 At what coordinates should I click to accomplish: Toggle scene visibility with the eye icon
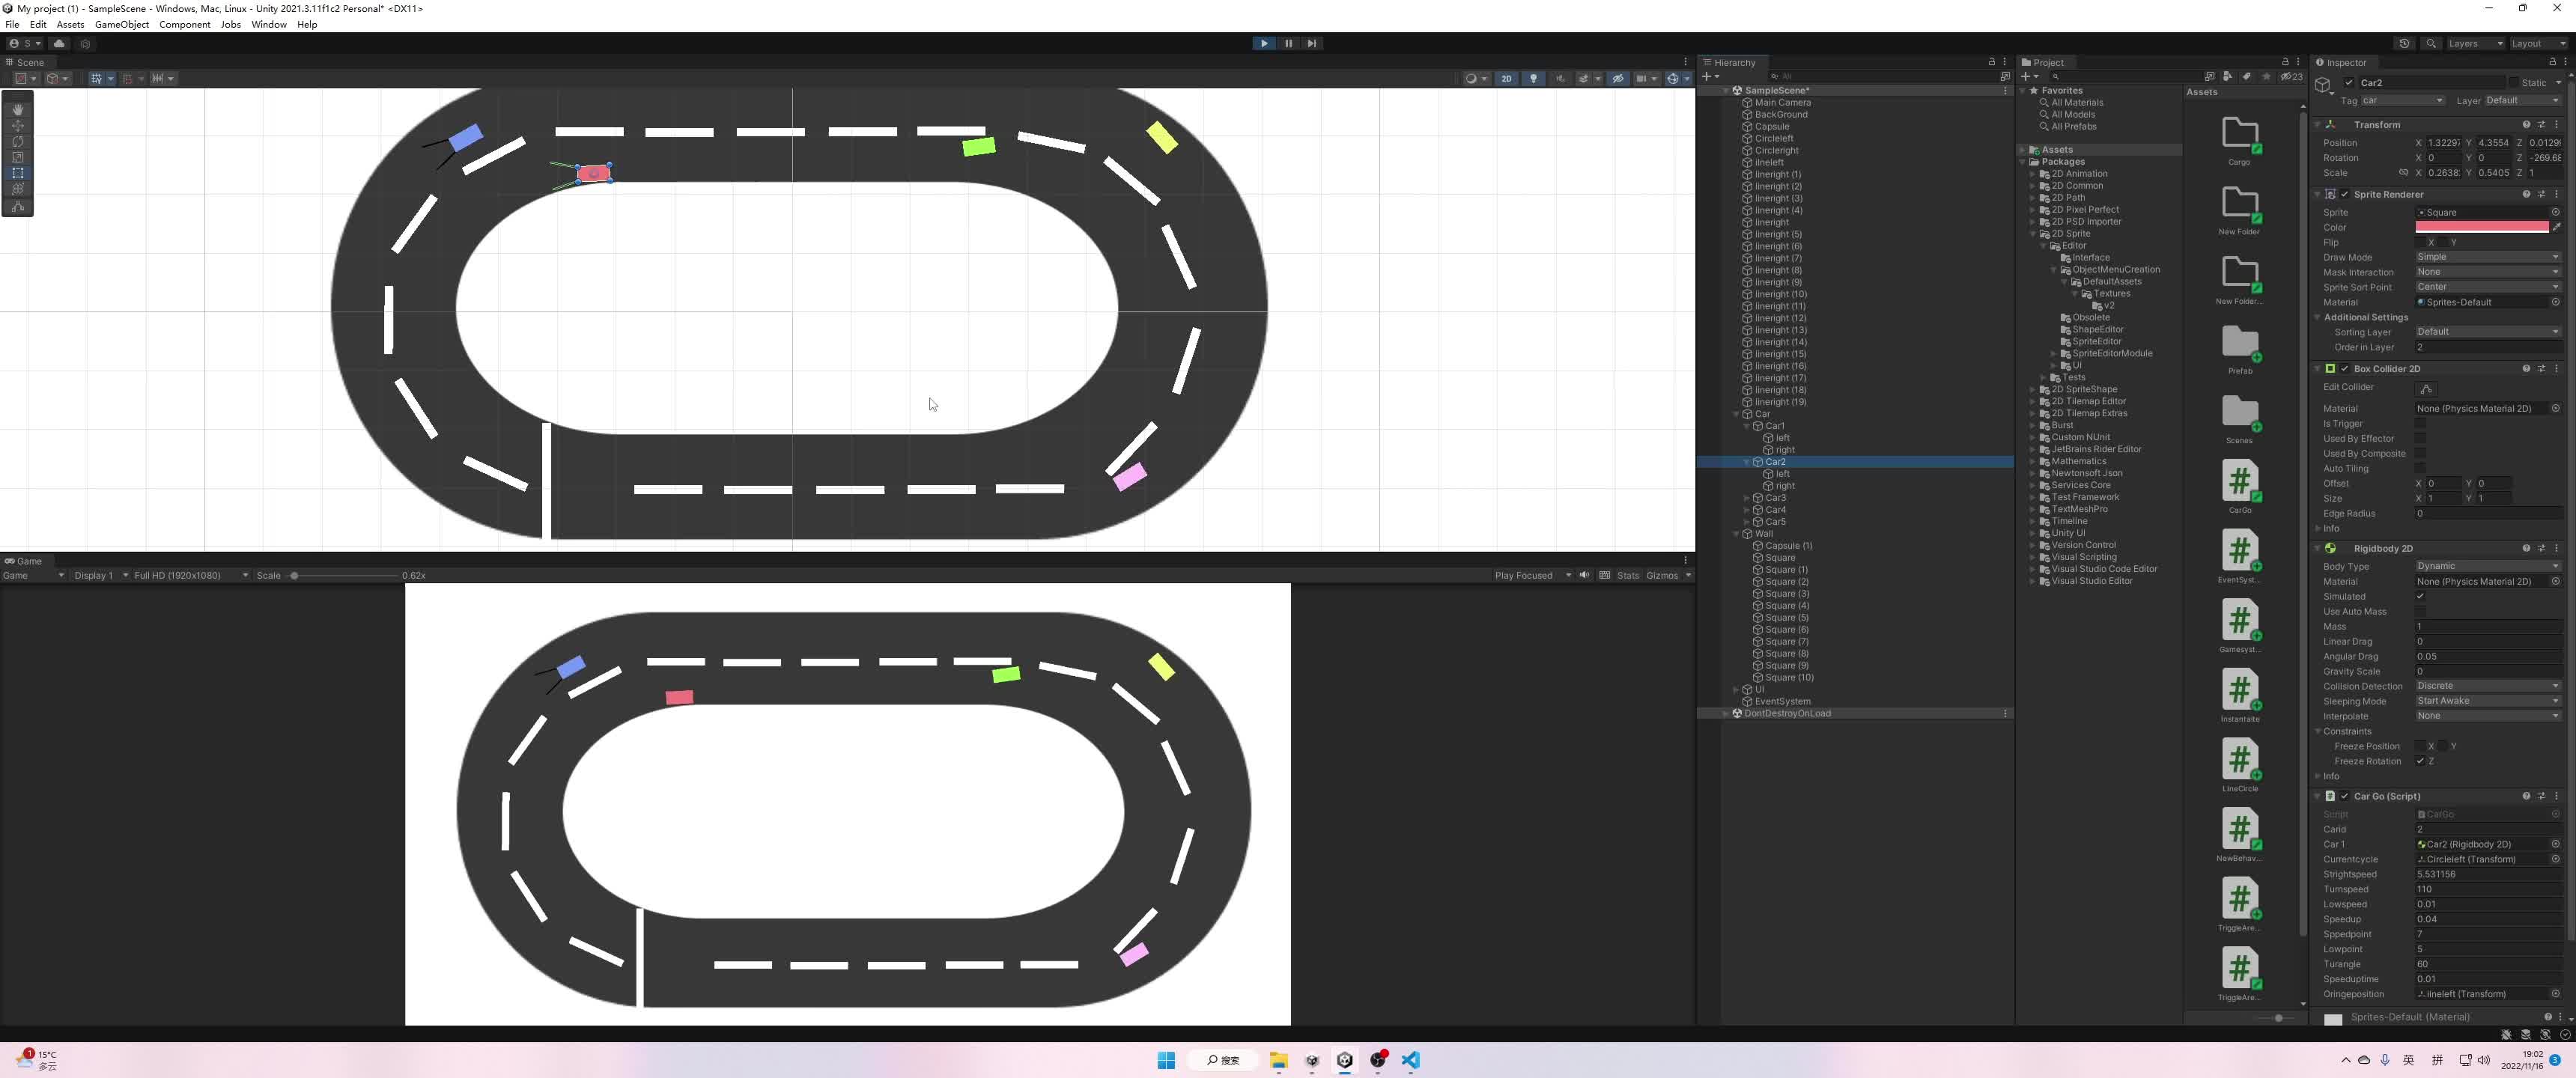(1618, 78)
